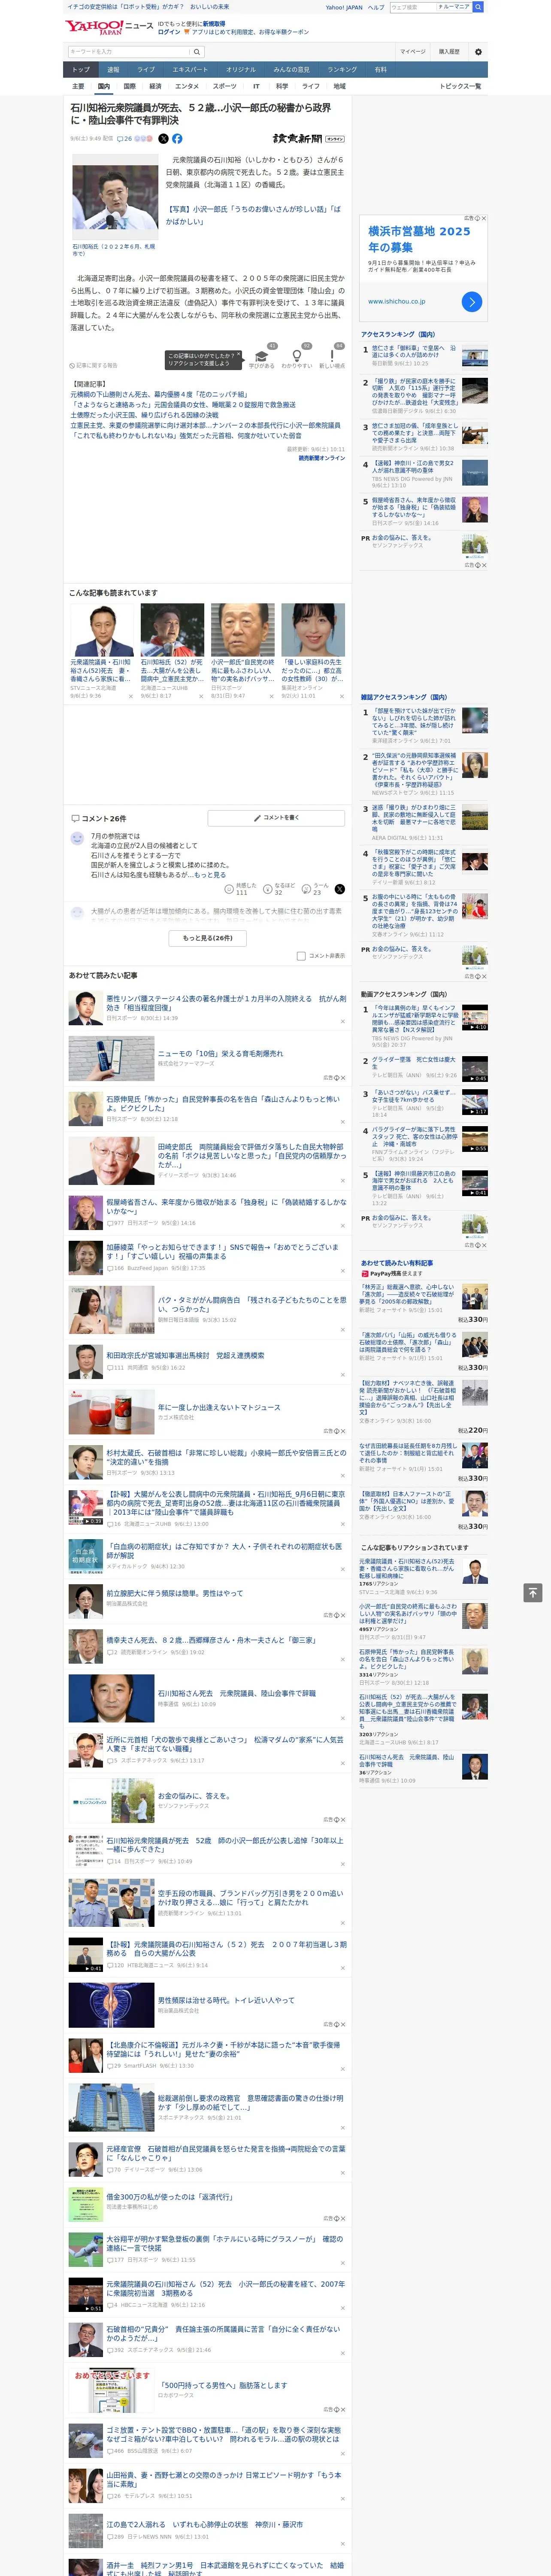Click 記事に関する報告 report icon link
This screenshot has height=2576, width=551.
coord(93,365)
